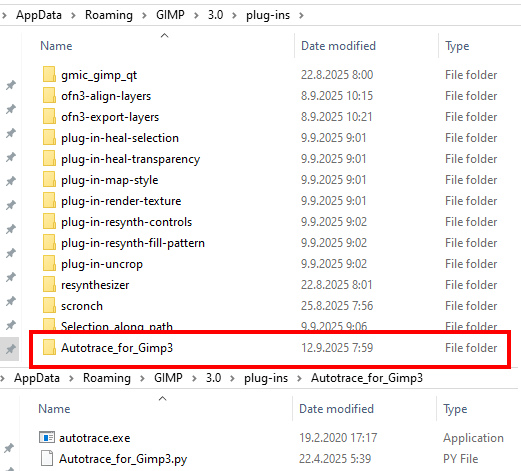Click the resynthesizer folder icon
521x471 pixels.
pos(49,284)
